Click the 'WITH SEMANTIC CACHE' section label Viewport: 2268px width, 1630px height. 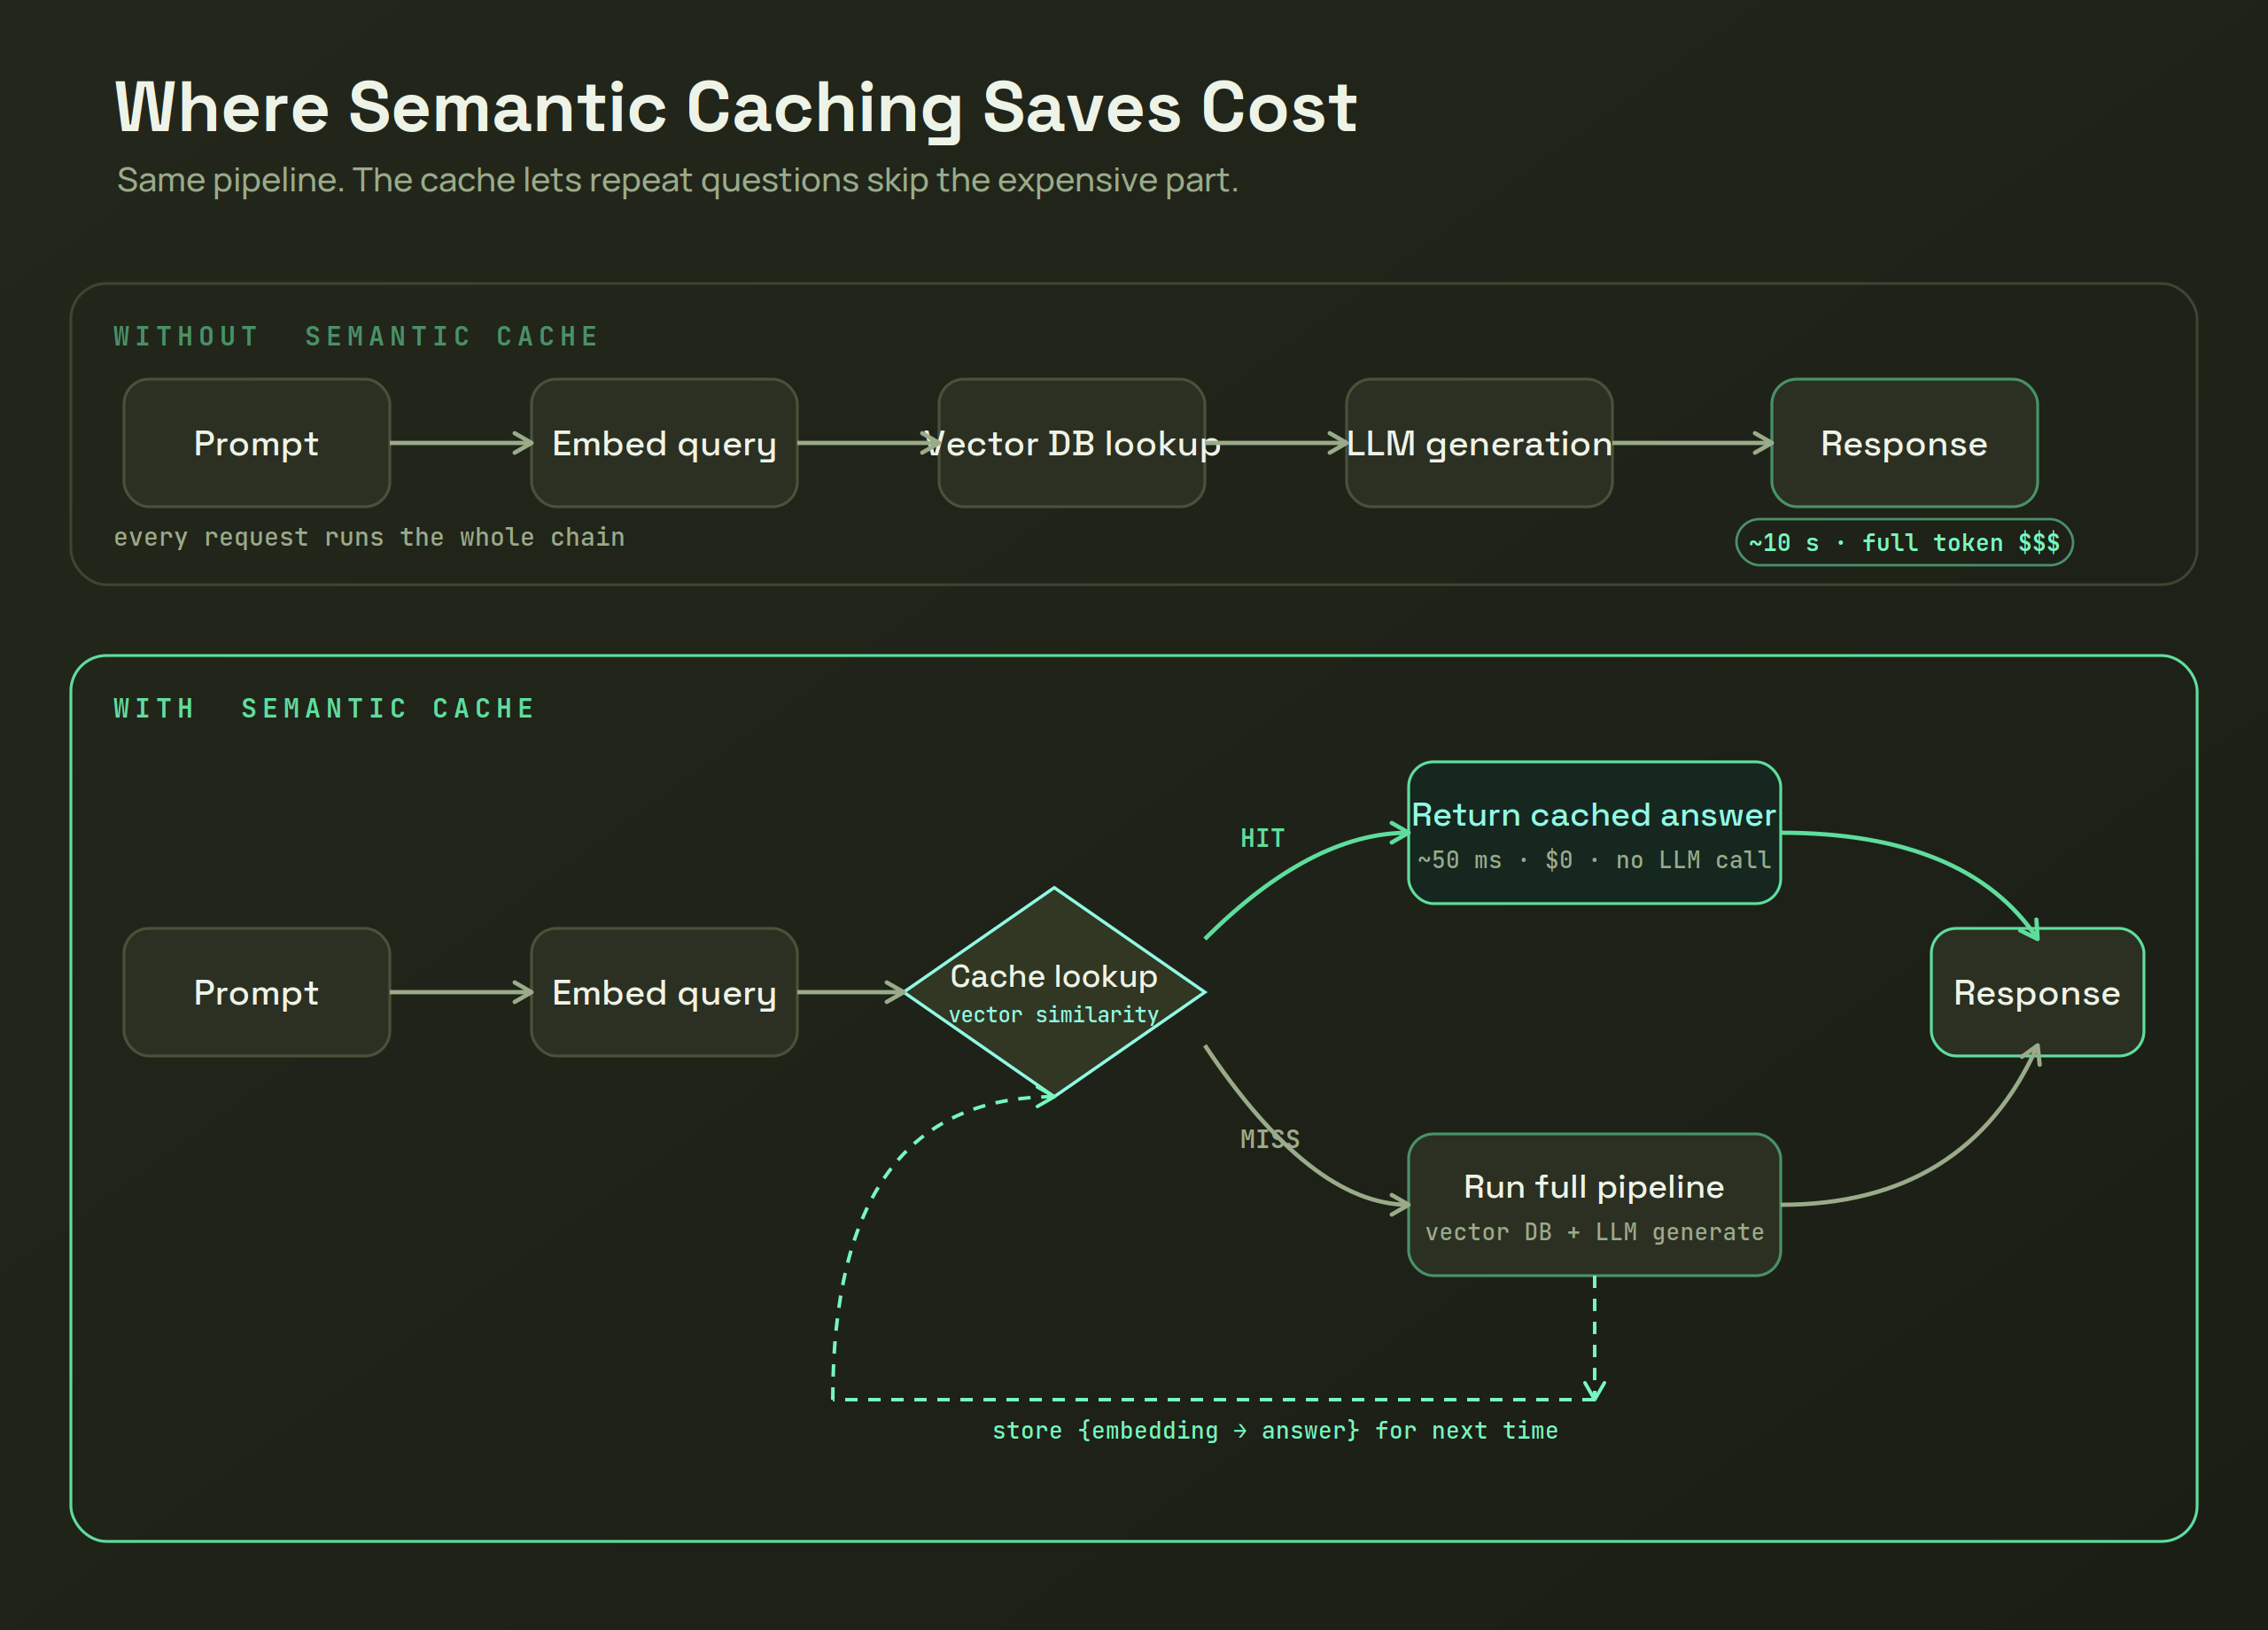tap(324, 709)
